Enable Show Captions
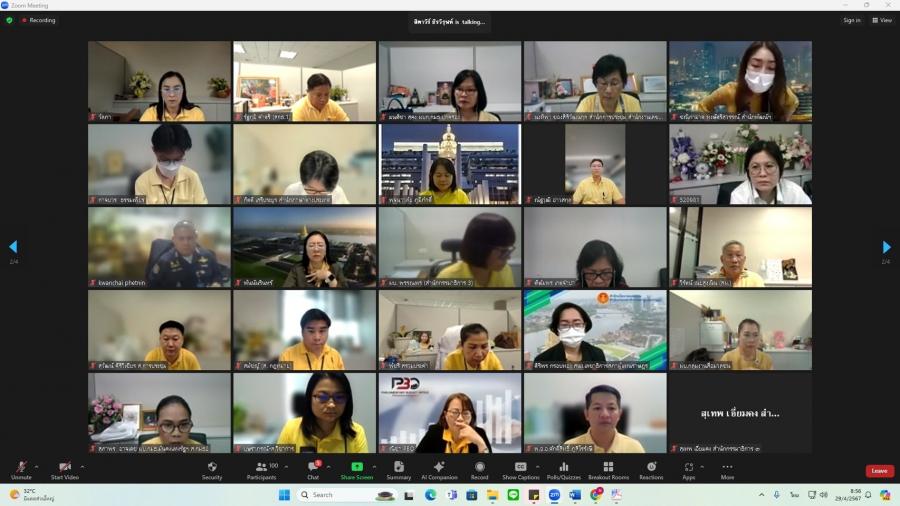This screenshot has height=506, width=900. tap(520, 469)
